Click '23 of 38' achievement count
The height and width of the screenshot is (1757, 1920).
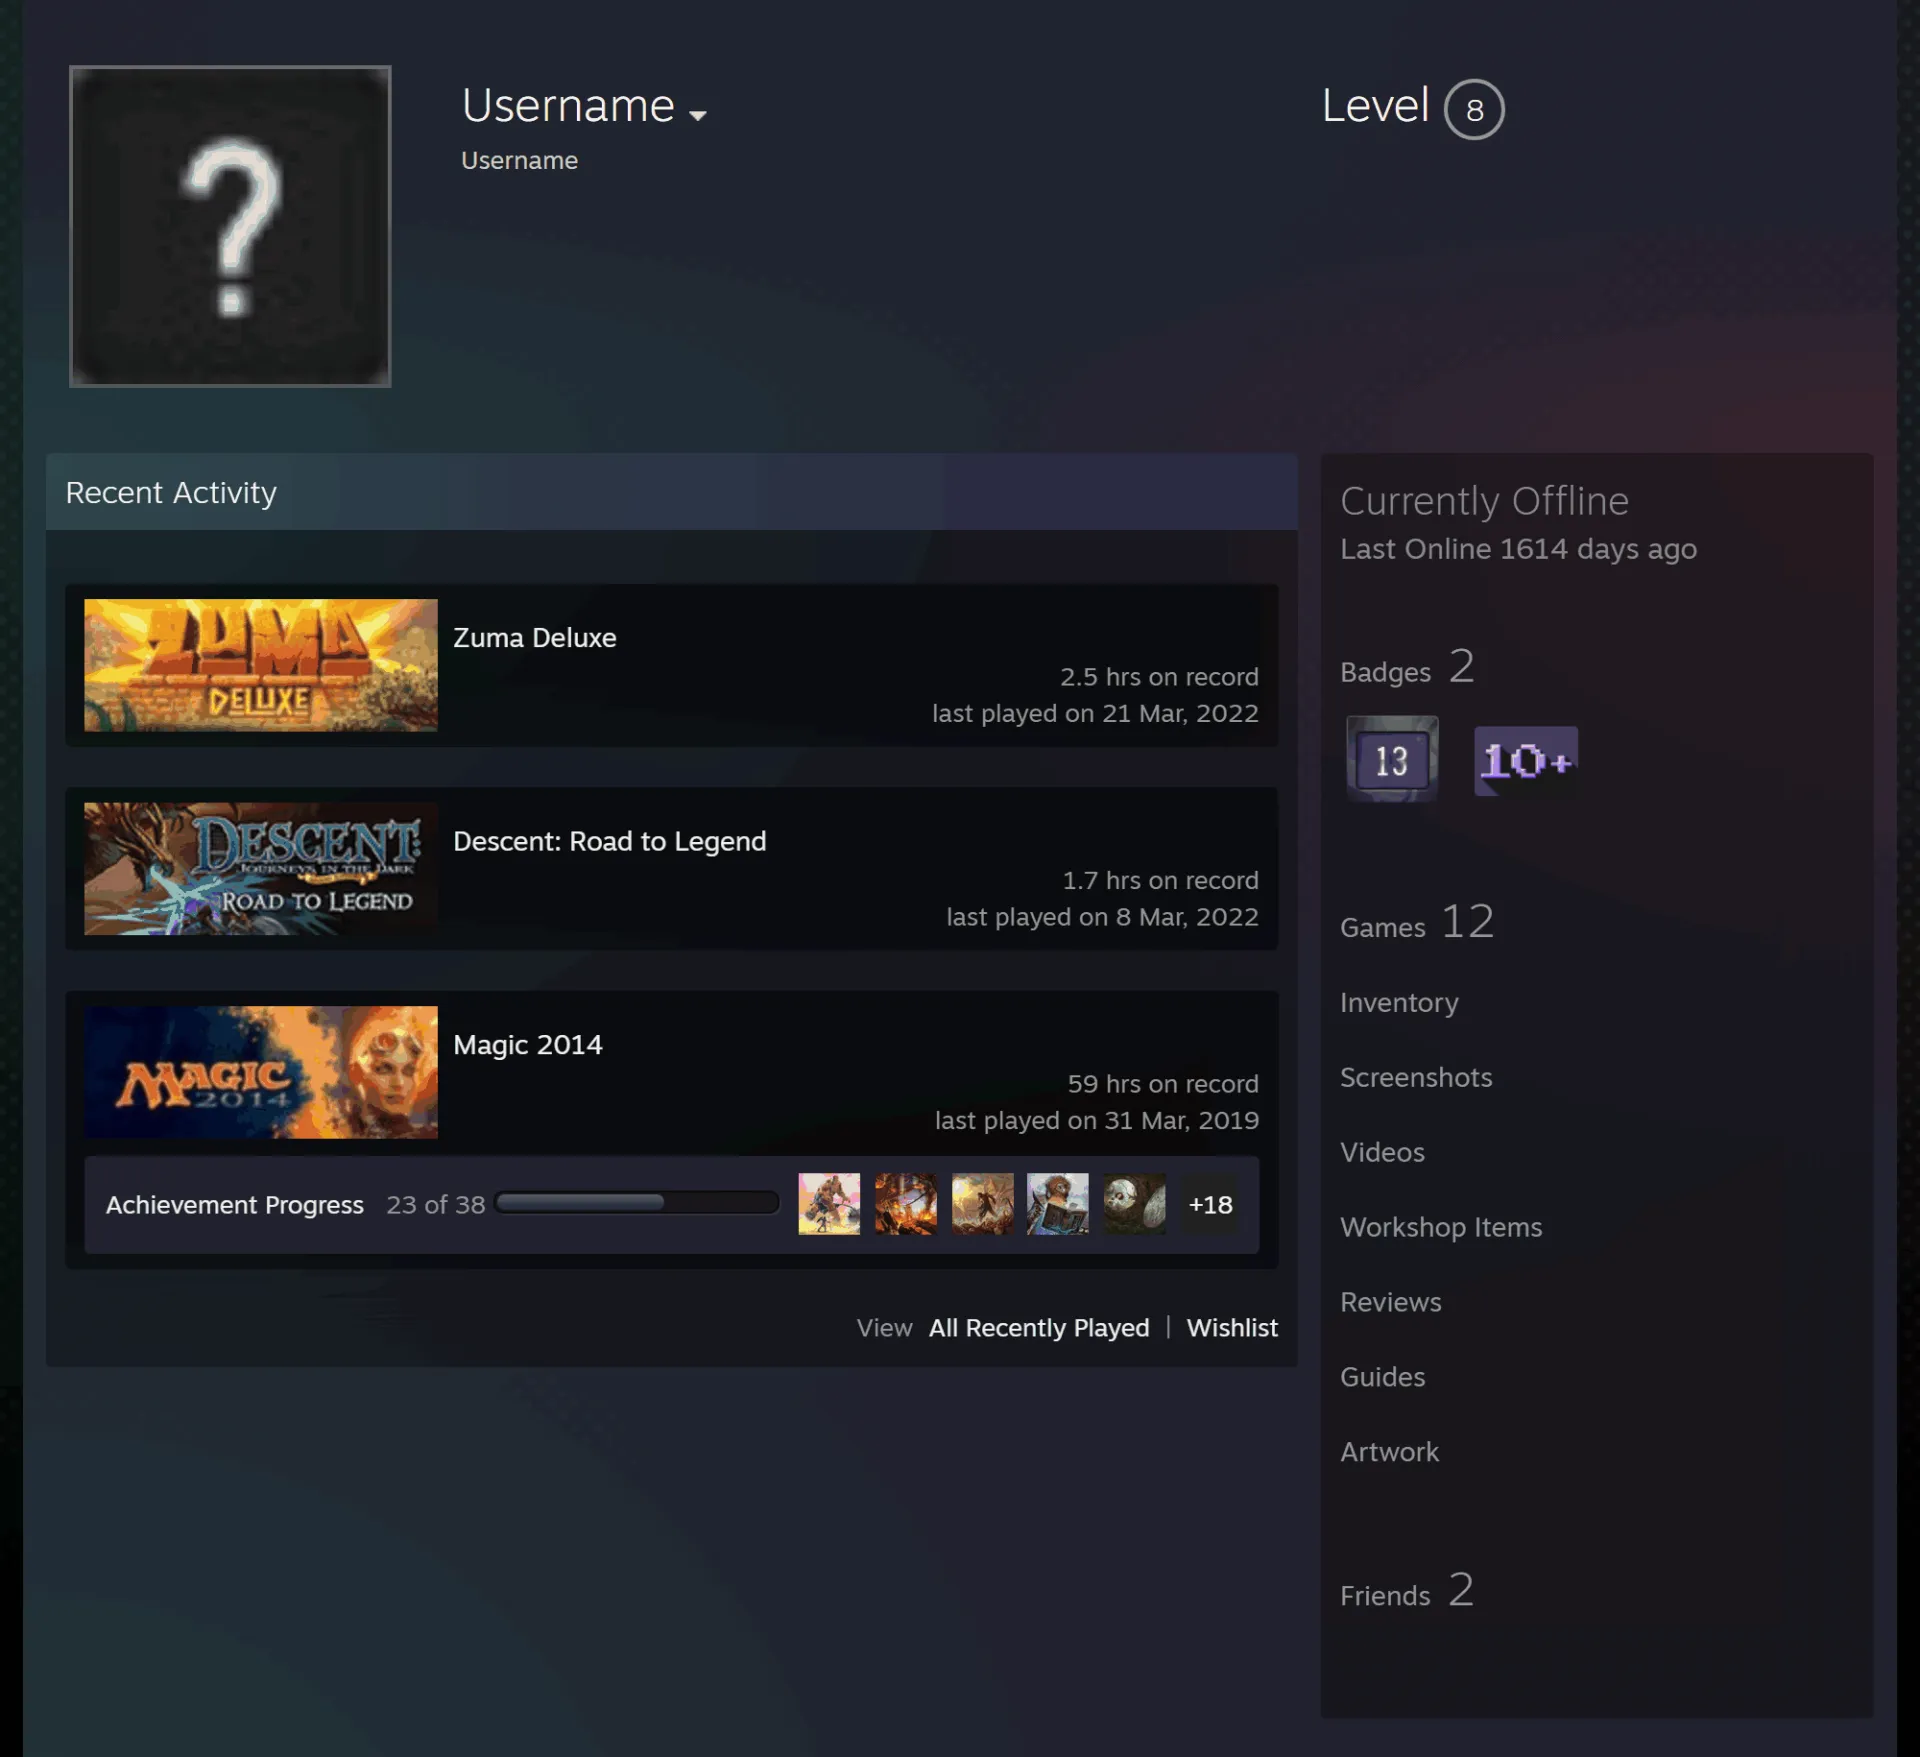coord(436,1205)
